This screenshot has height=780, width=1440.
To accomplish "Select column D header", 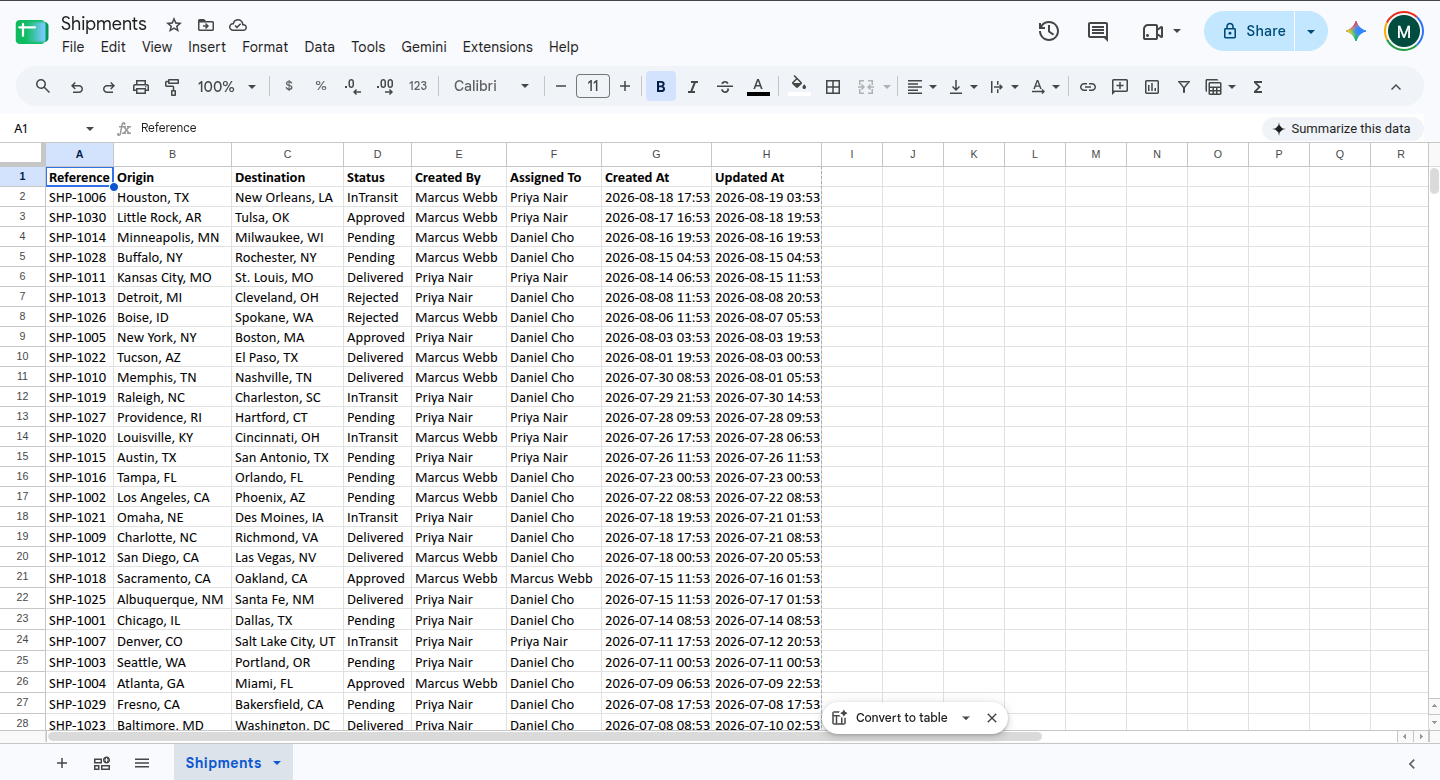I will pyautogui.click(x=377, y=154).
